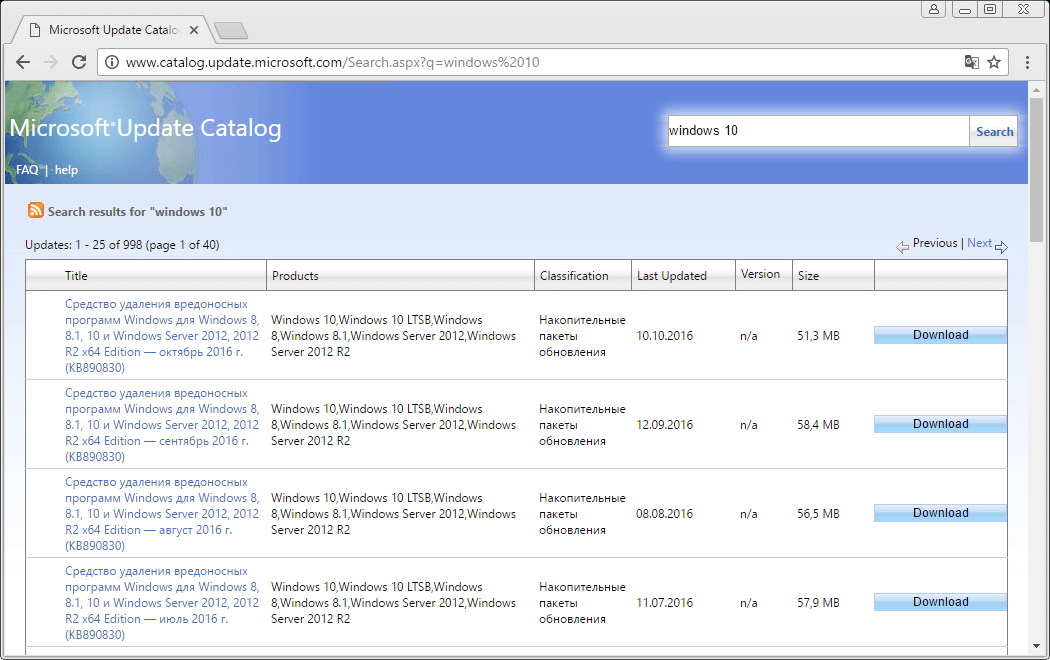
Task: Go forward using the Next arrow icon
Action: (x=1003, y=246)
